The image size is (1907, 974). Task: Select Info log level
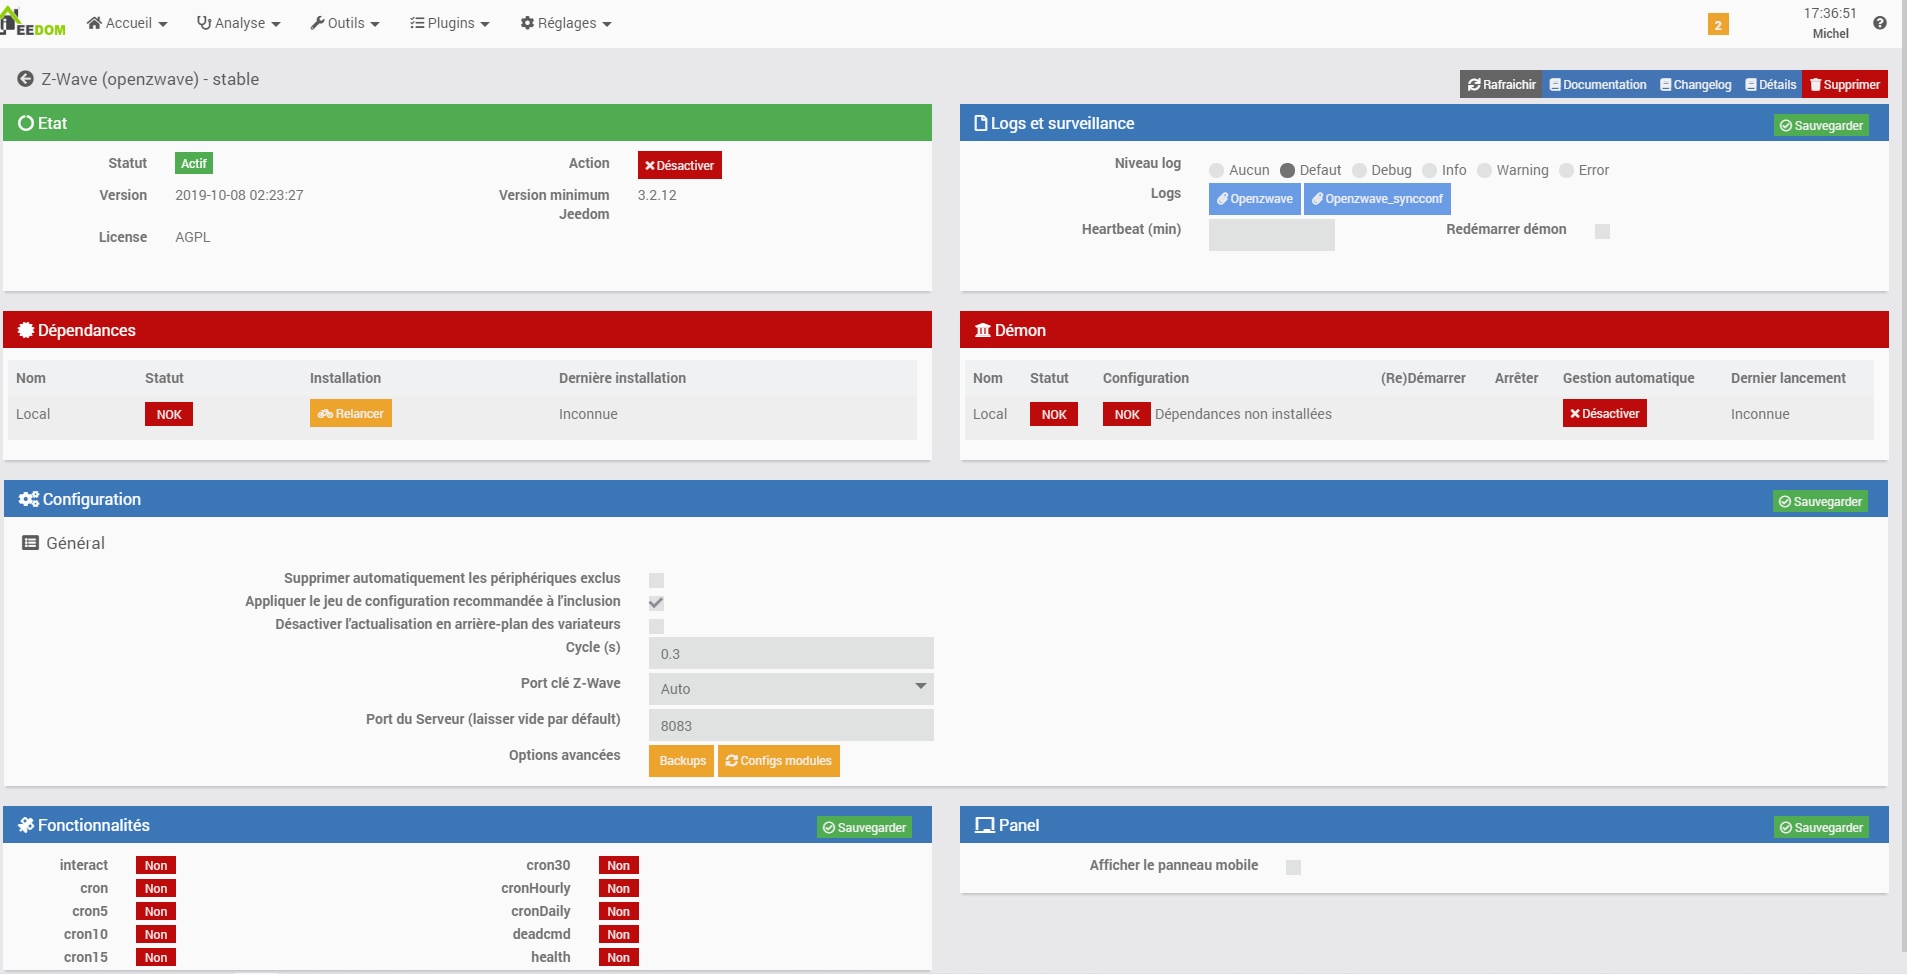pyautogui.click(x=1429, y=171)
